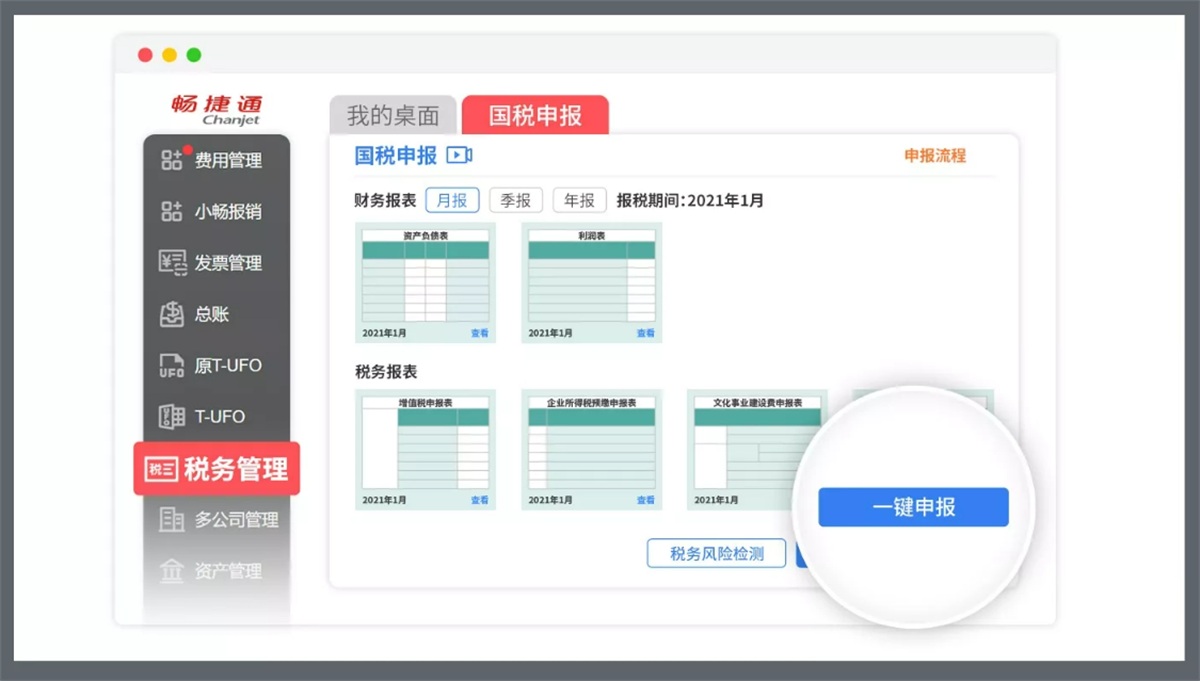Image resolution: width=1200 pixels, height=681 pixels.
Task: Open the 增值税申报表 thumbnail
Action: (x=425, y=449)
